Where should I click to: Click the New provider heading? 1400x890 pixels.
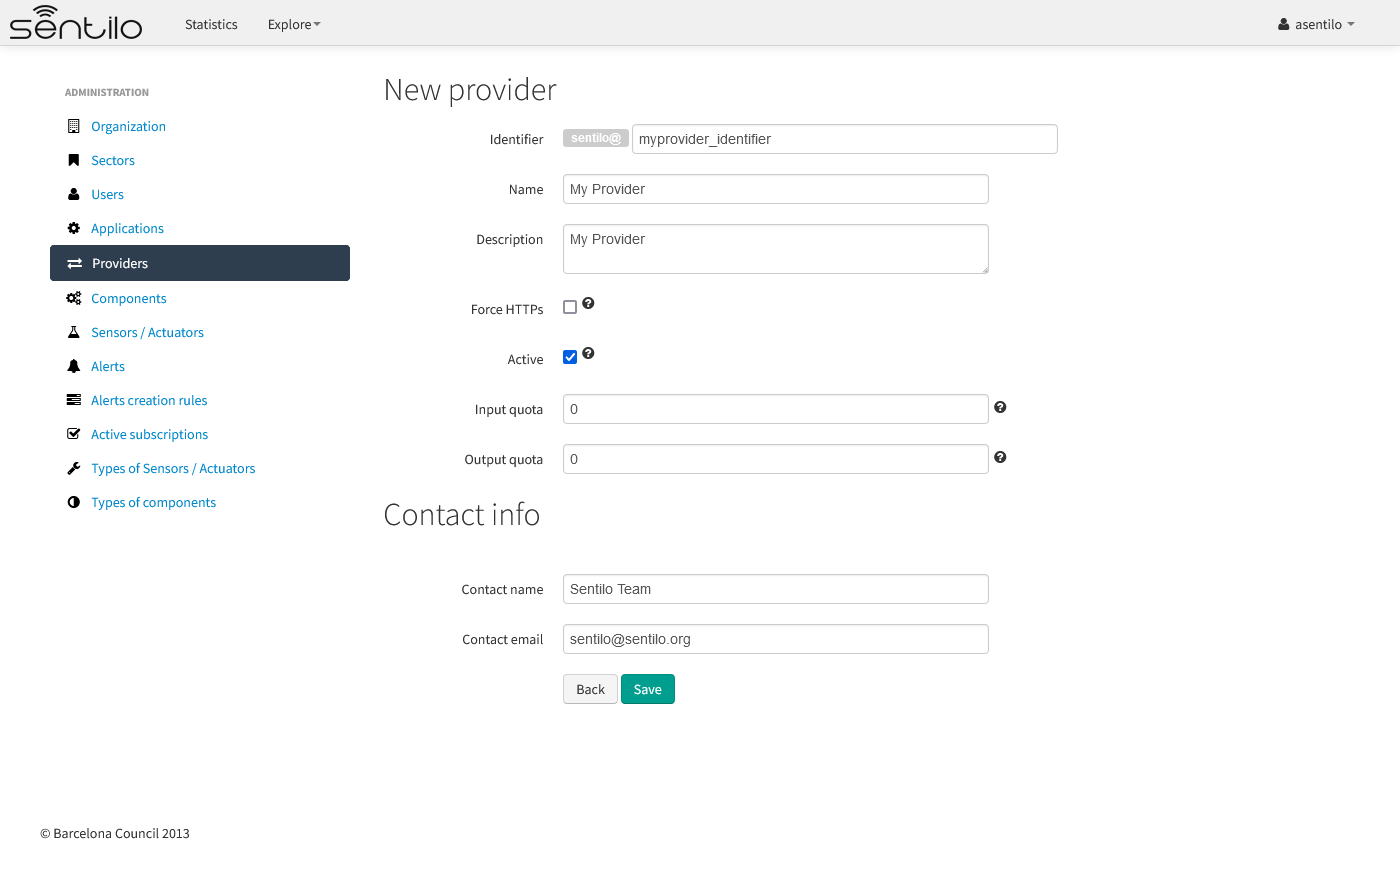point(470,90)
